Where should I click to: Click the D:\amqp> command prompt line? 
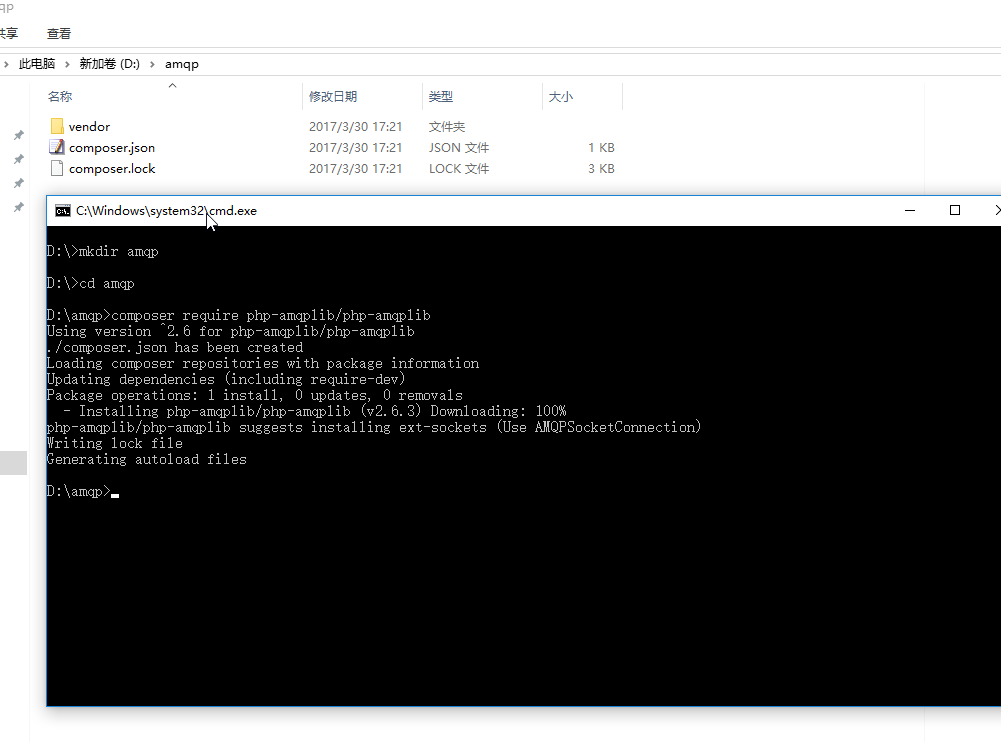point(82,491)
